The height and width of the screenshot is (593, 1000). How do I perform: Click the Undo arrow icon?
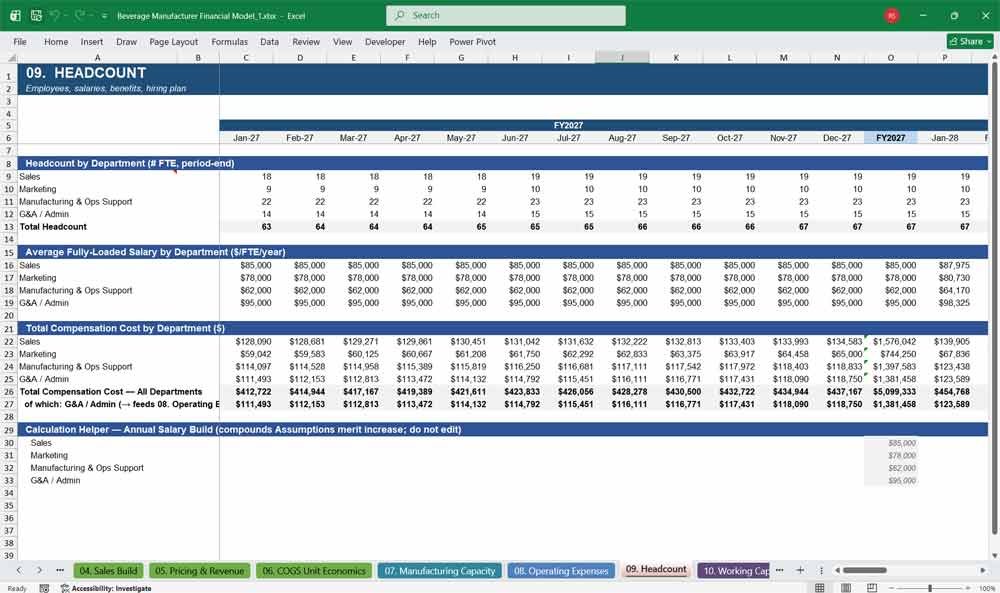point(54,15)
